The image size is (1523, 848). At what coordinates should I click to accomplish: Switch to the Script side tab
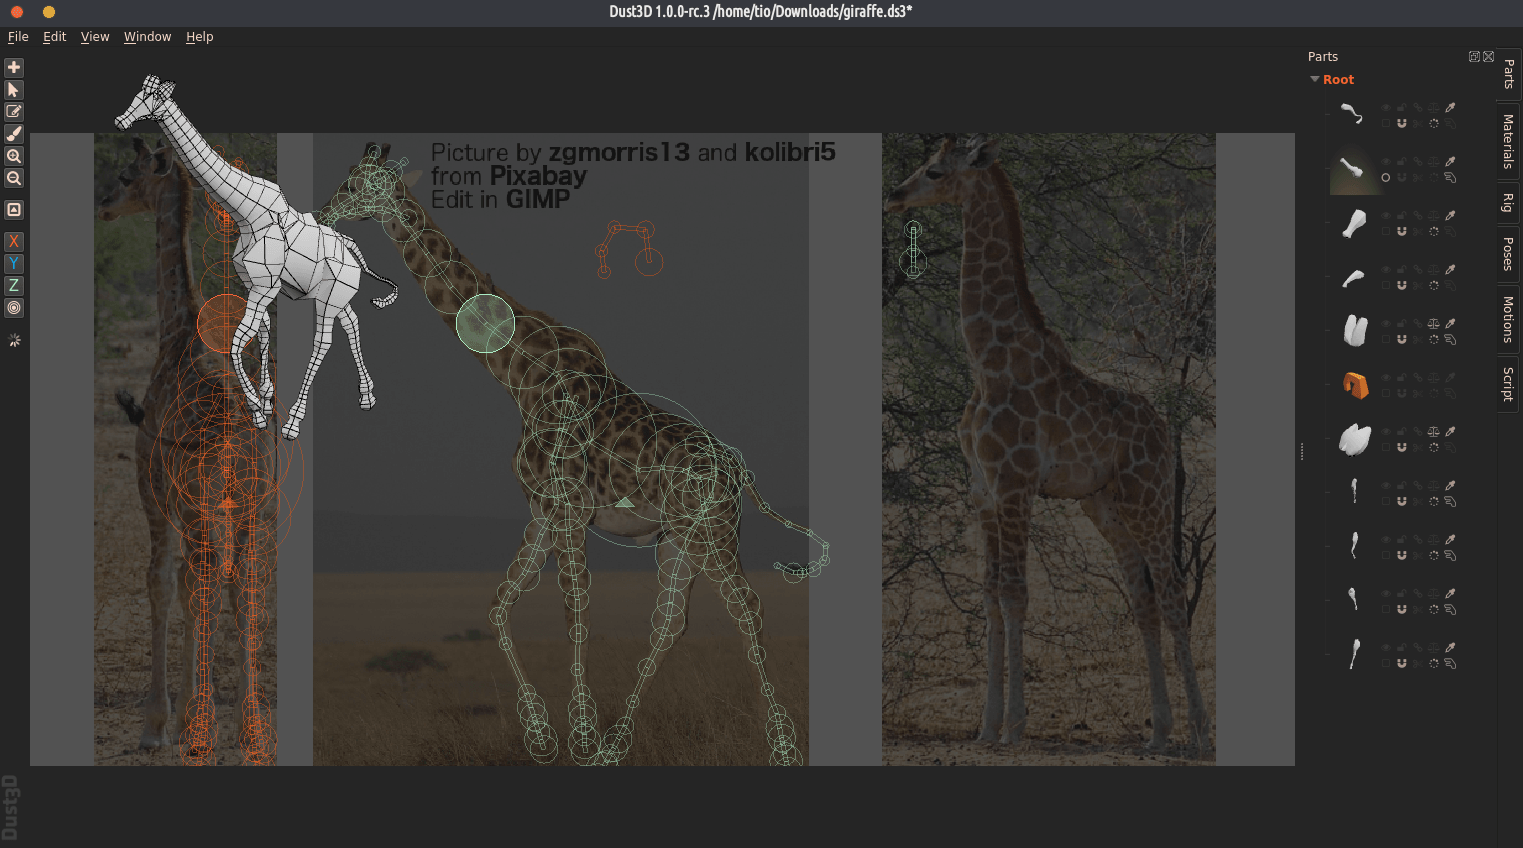(1509, 383)
